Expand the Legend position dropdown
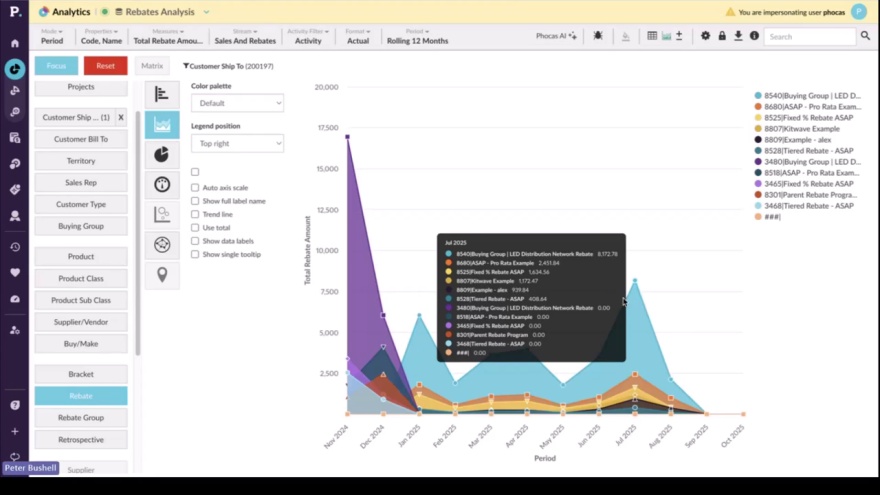This screenshot has height=495, width=880. click(237, 143)
